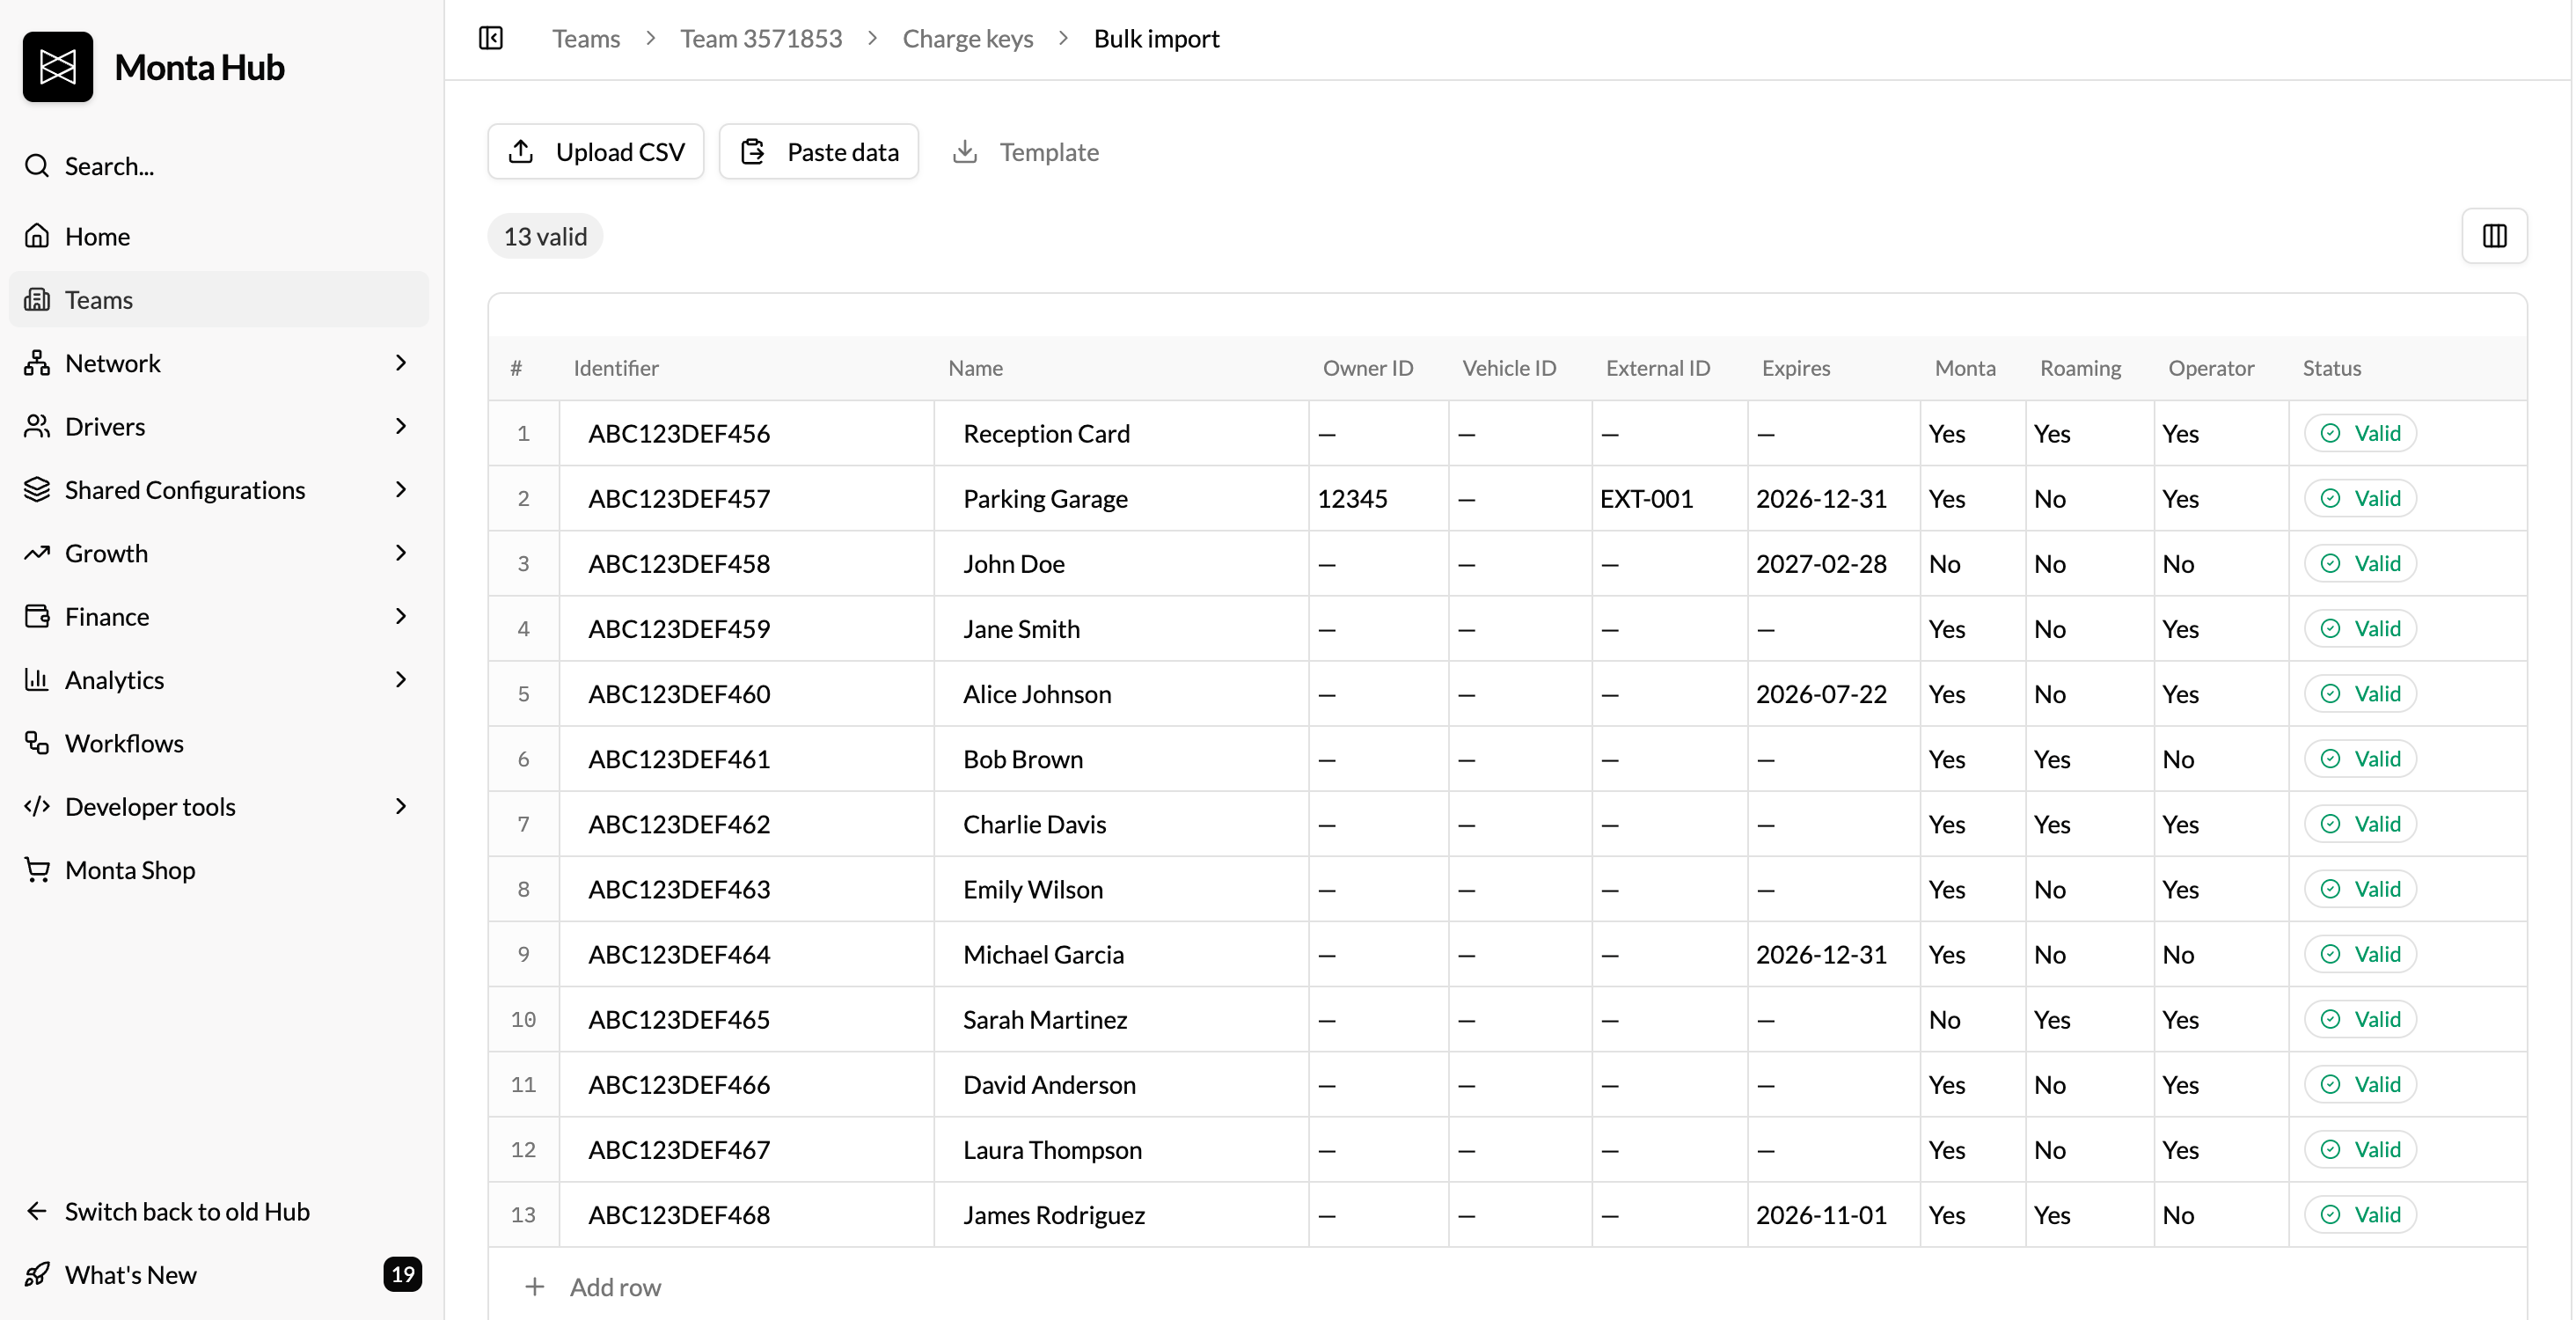Select identifier cell ABC123DEF457

coord(747,498)
